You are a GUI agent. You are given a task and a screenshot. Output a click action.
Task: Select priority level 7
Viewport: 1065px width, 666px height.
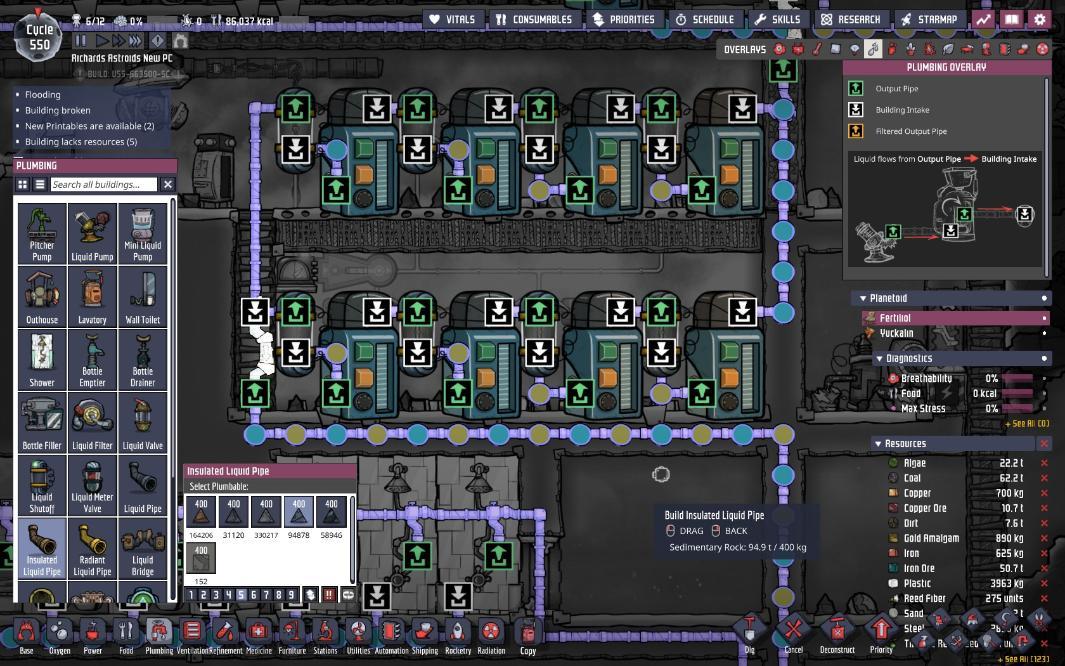pyautogui.click(x=267, y=595)
